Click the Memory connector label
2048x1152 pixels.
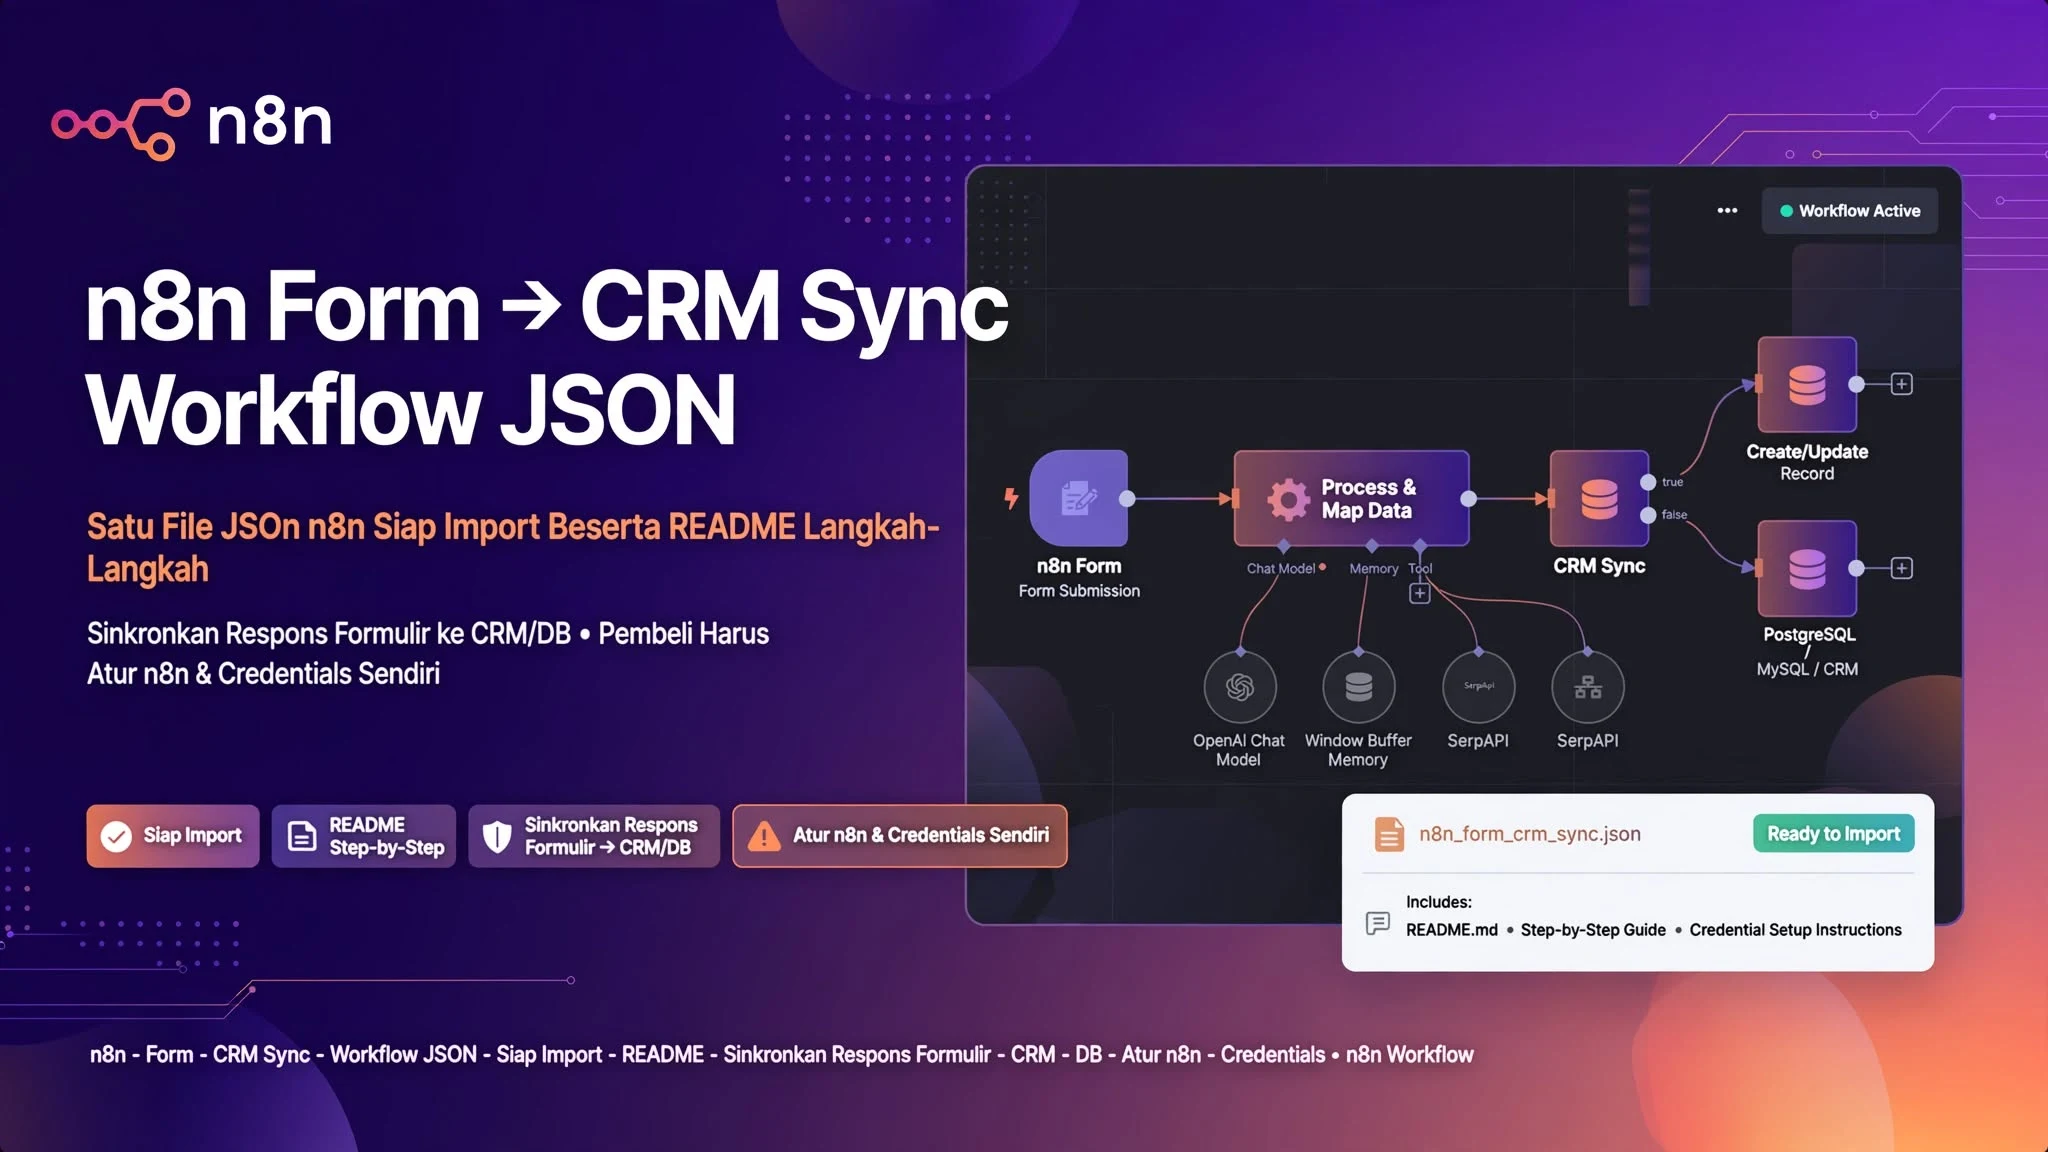point(1374,568)
